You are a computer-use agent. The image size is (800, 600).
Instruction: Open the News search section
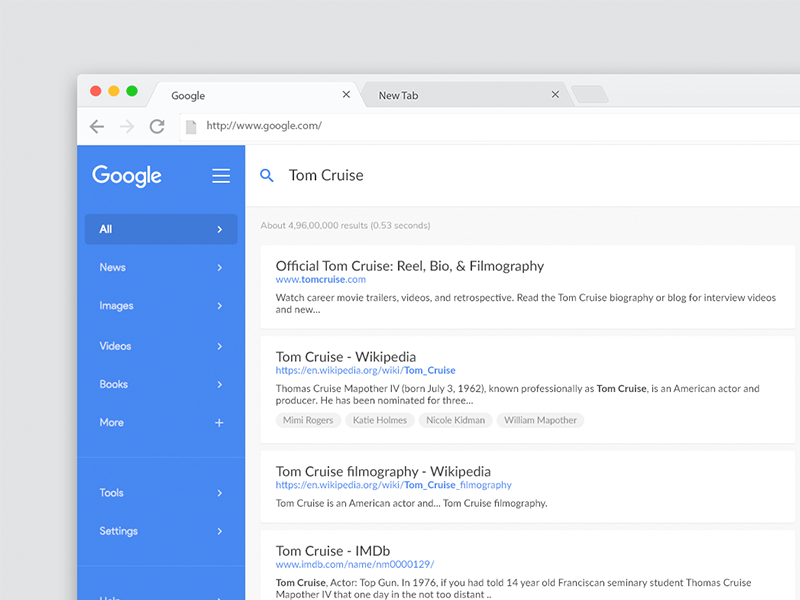[x=111, y=267]
